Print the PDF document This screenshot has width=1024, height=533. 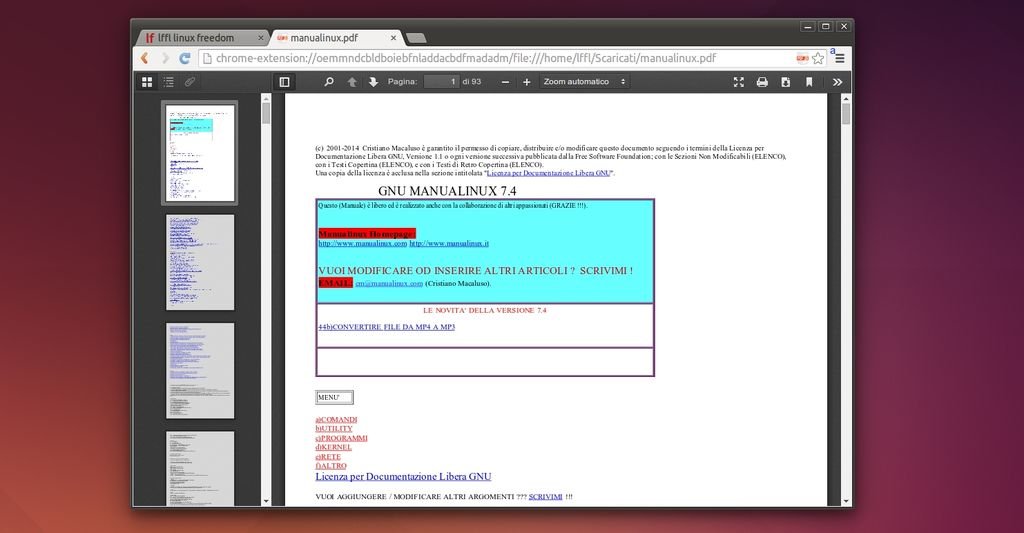(x=762, y=82)
